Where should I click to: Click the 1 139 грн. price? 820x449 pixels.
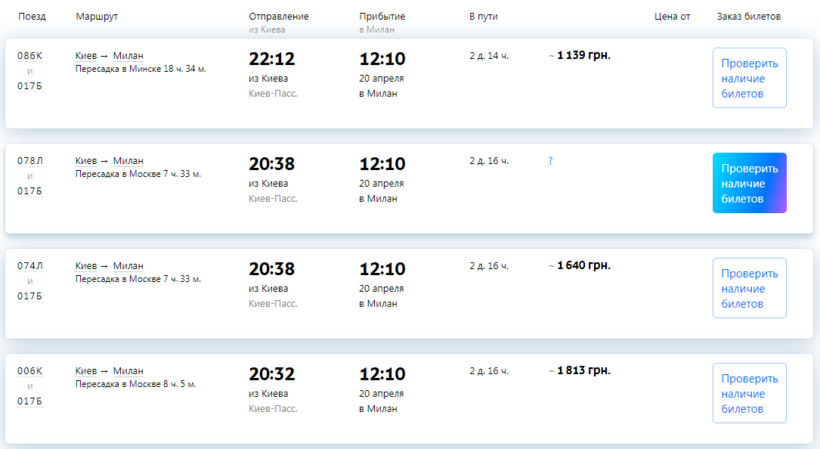[583, 56]
